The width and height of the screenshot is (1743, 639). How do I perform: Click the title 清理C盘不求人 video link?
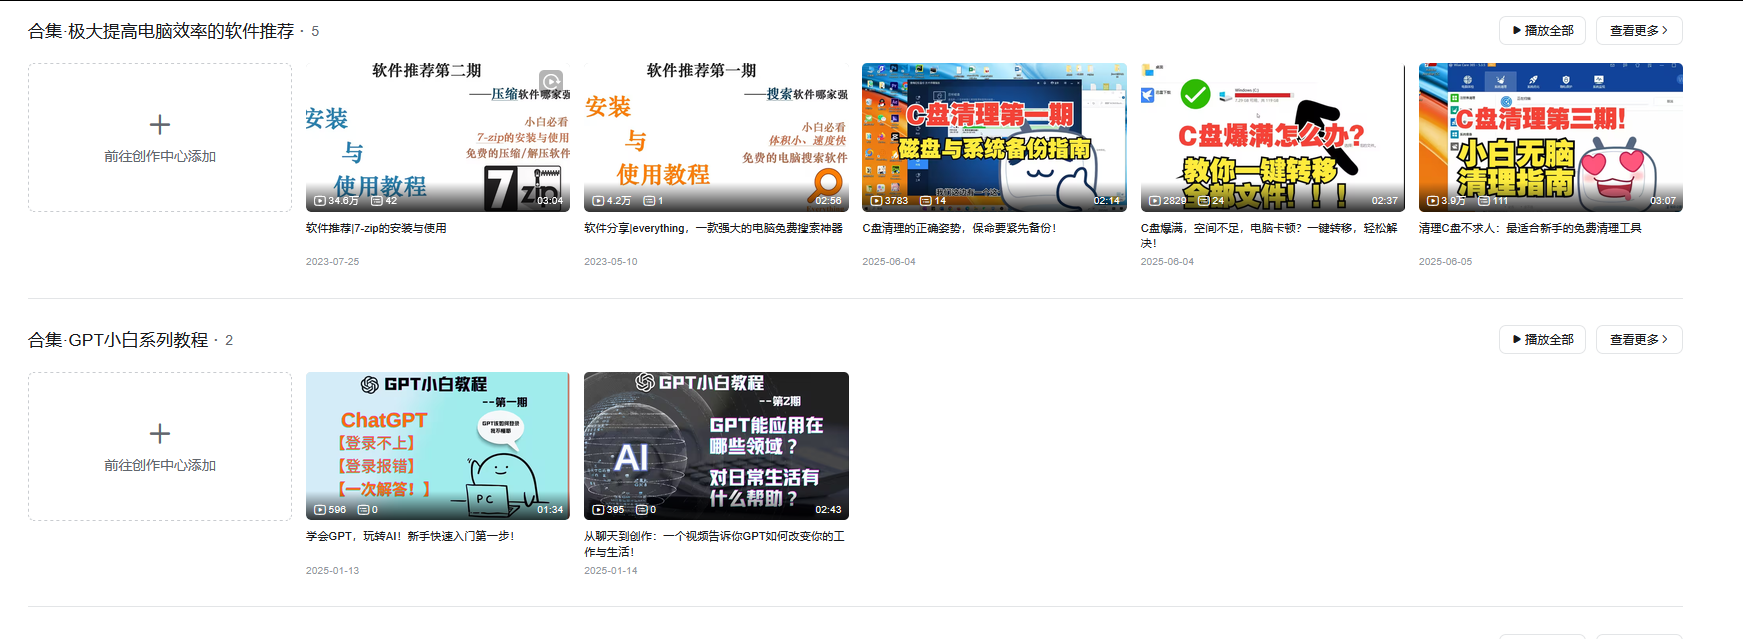click(x=1530, y=228)
